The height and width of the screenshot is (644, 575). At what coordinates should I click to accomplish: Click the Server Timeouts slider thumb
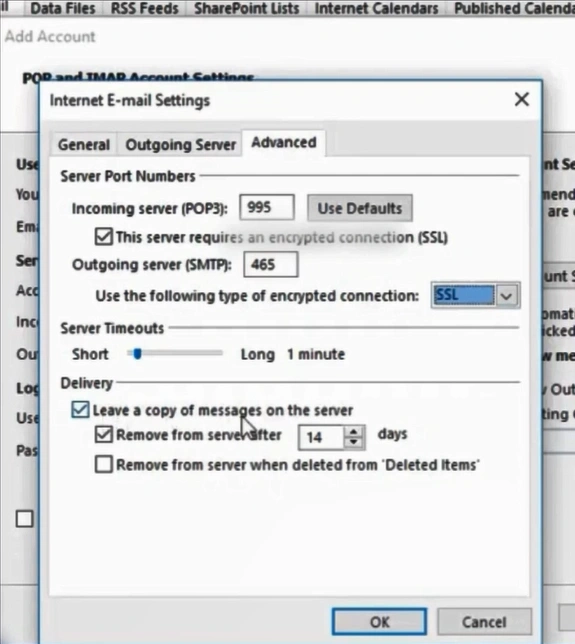(x=137, y=353)
